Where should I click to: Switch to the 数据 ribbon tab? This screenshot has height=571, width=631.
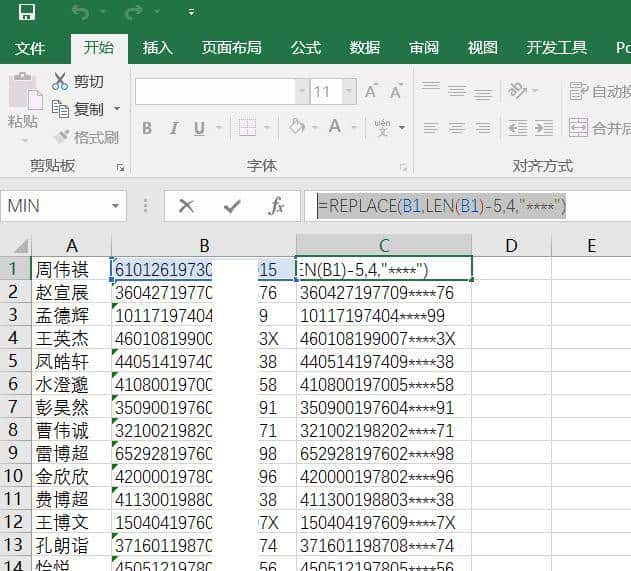(365, 48)
